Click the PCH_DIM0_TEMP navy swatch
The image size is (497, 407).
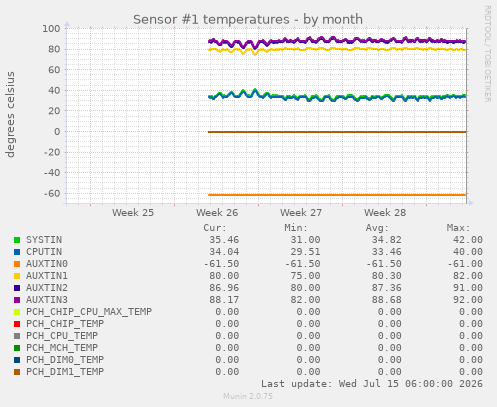click(17, 360)
